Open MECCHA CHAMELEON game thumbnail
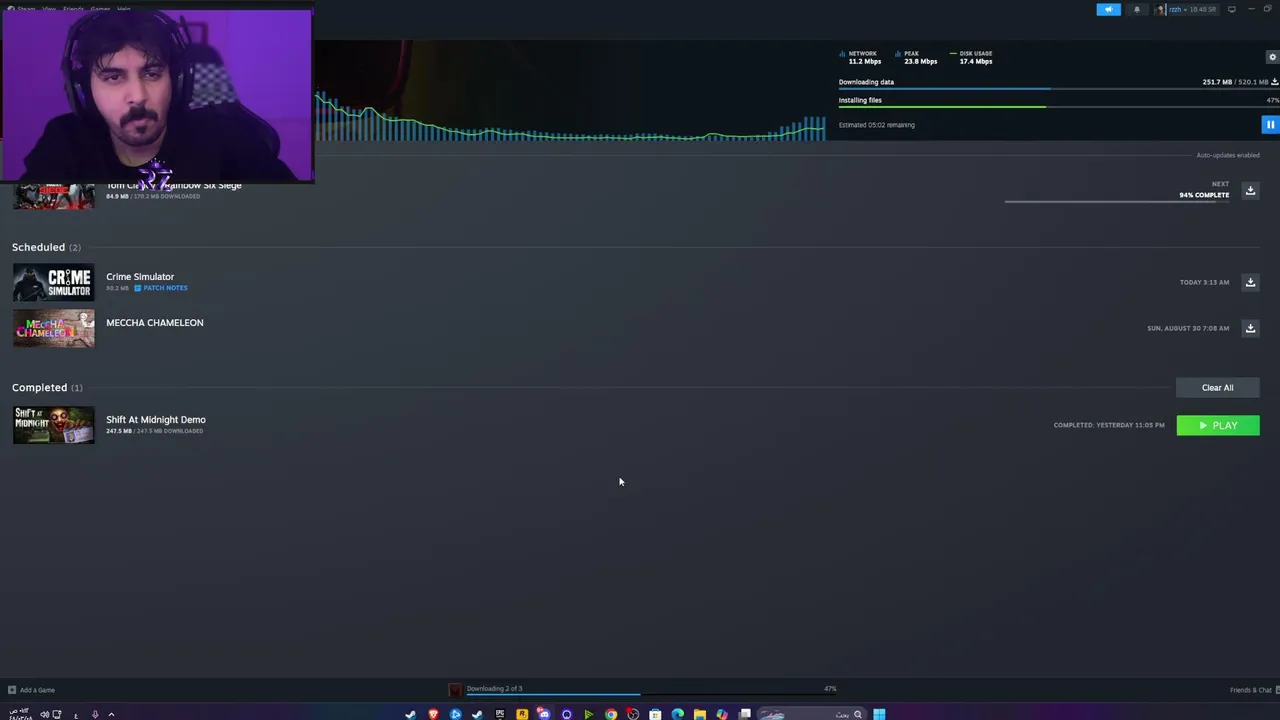 pyautogui.click(x=54, y=329)
